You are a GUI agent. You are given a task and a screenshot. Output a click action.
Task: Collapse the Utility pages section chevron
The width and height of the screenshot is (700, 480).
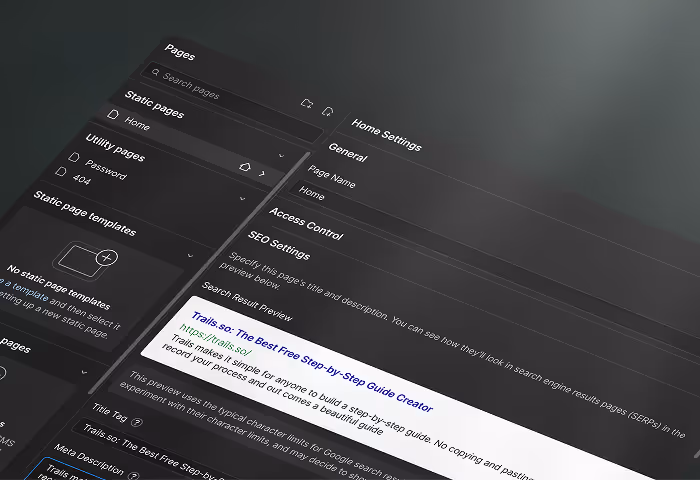(242, 199)
